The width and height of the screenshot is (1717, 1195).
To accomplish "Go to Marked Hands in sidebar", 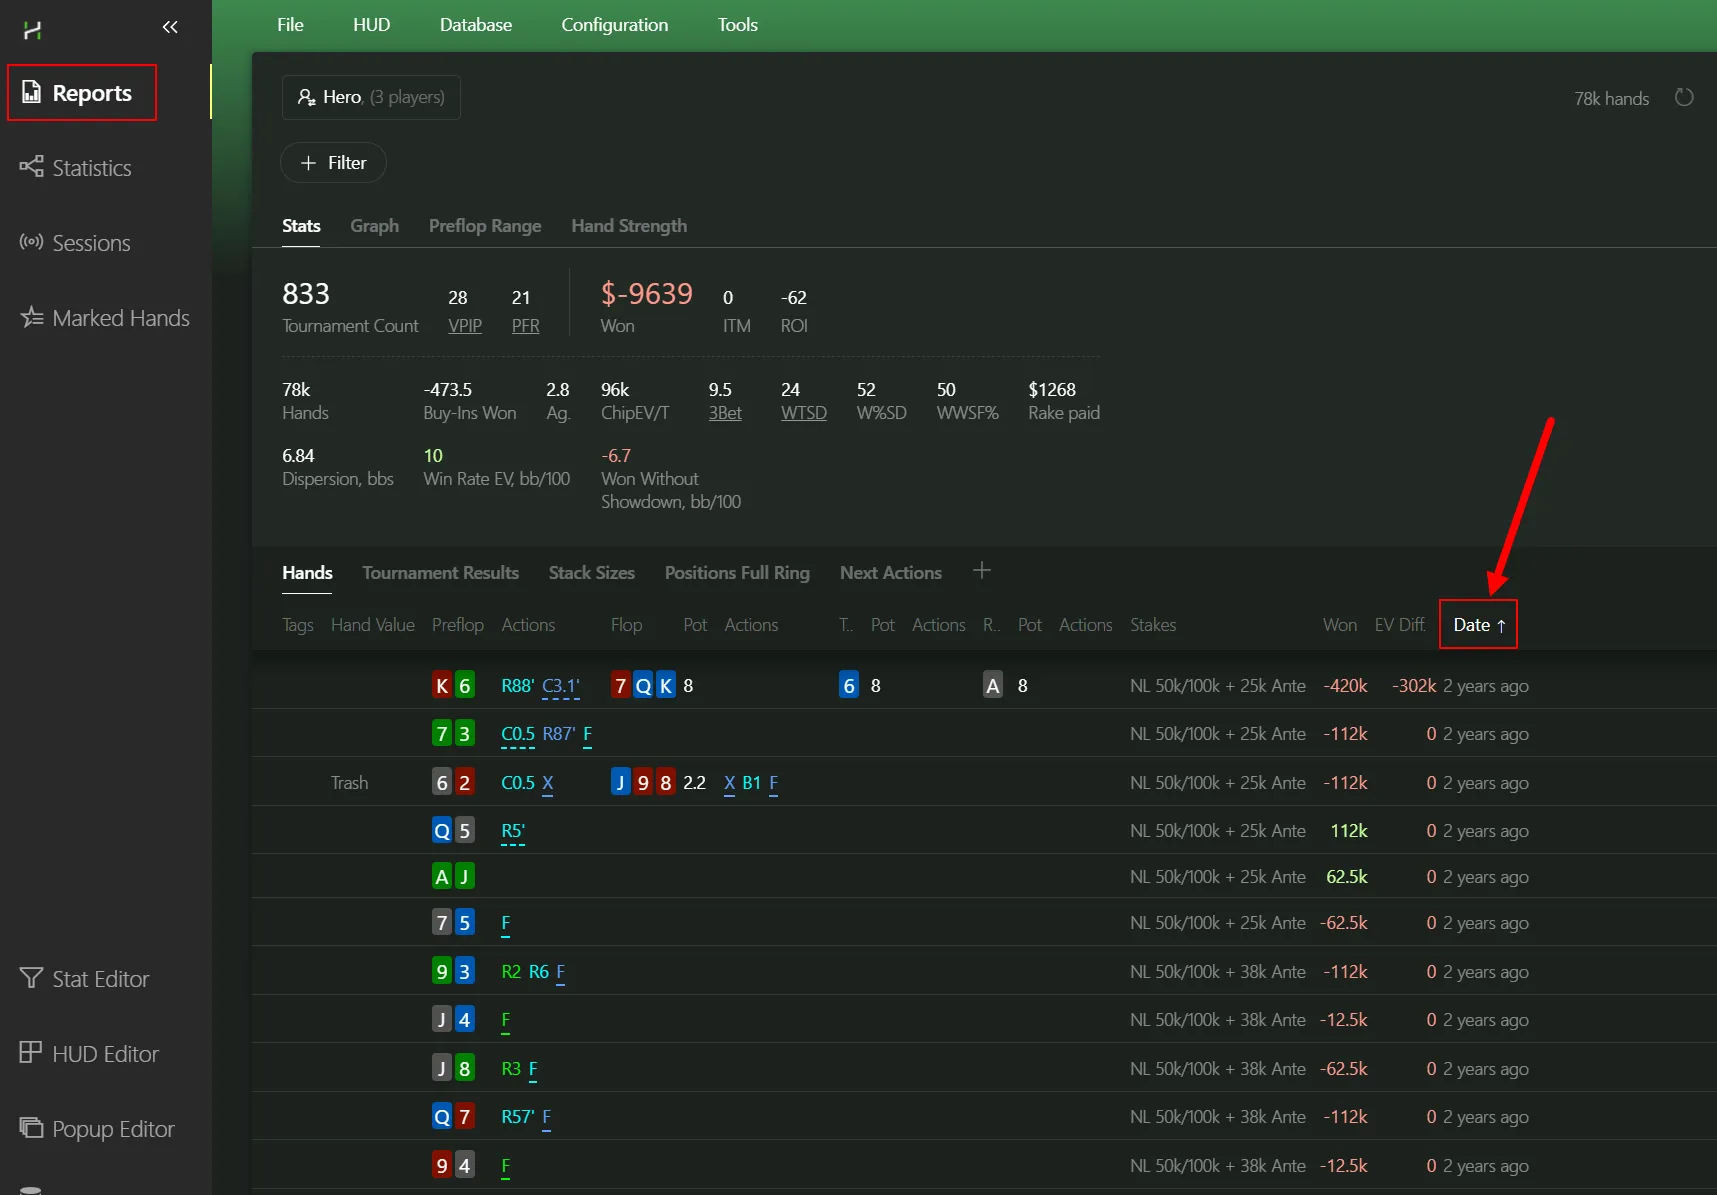I will pos(120,318).
